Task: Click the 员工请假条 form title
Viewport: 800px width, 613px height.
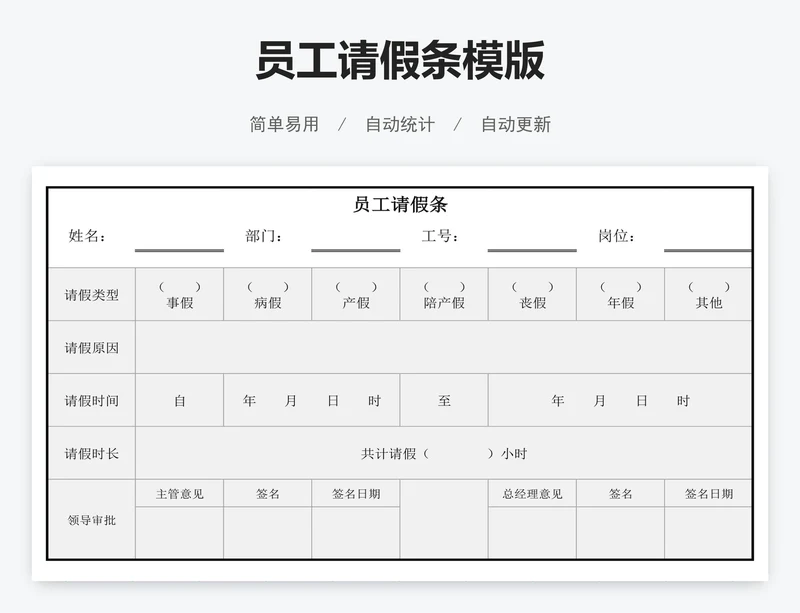Action: click(400, 204)
